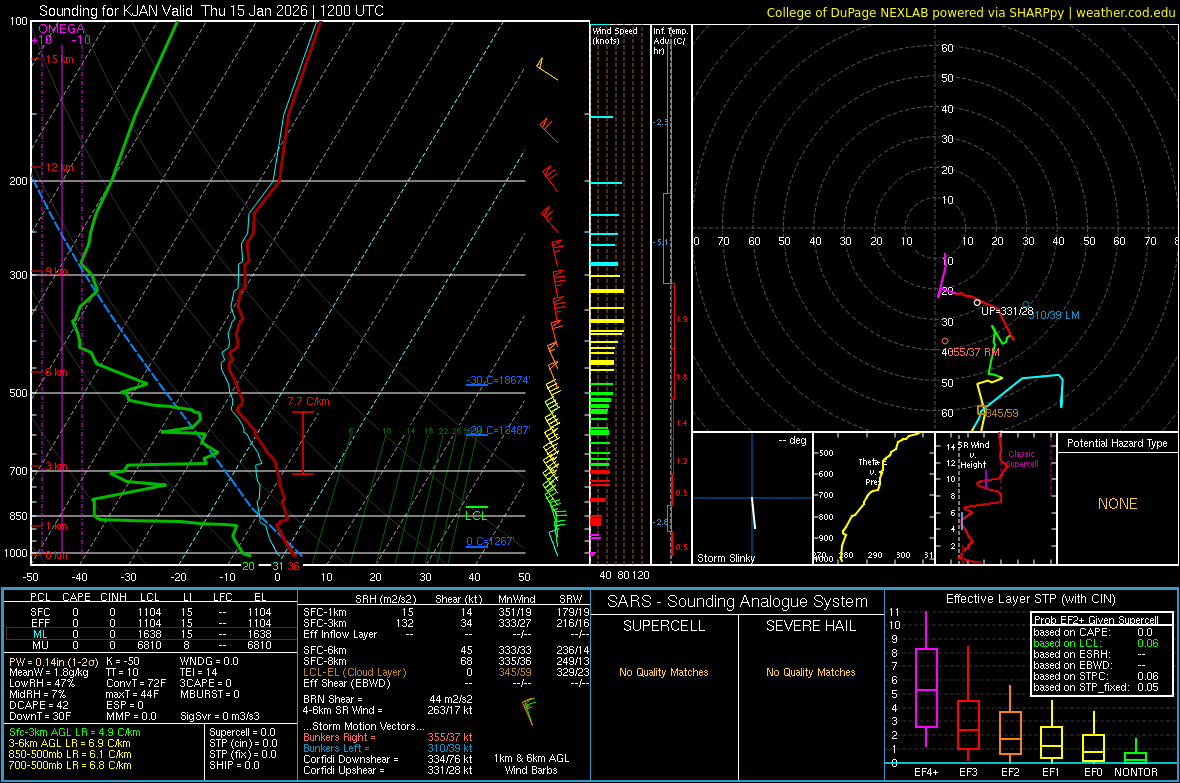Click the OMEGA label
Screen dimensions: 1180x783
62,29
